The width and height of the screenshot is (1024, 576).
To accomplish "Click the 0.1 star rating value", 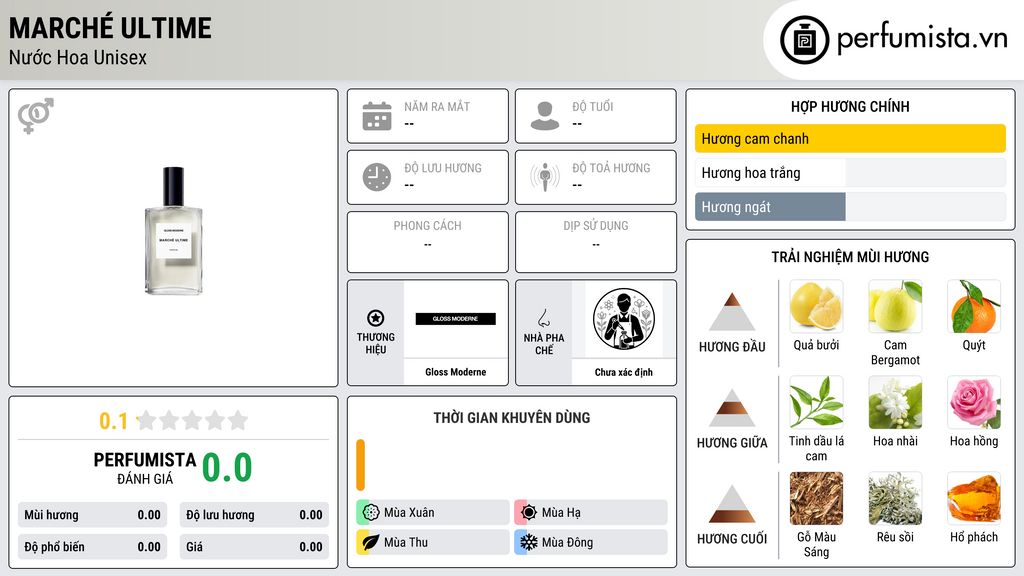I will click(x=113, y=421).
